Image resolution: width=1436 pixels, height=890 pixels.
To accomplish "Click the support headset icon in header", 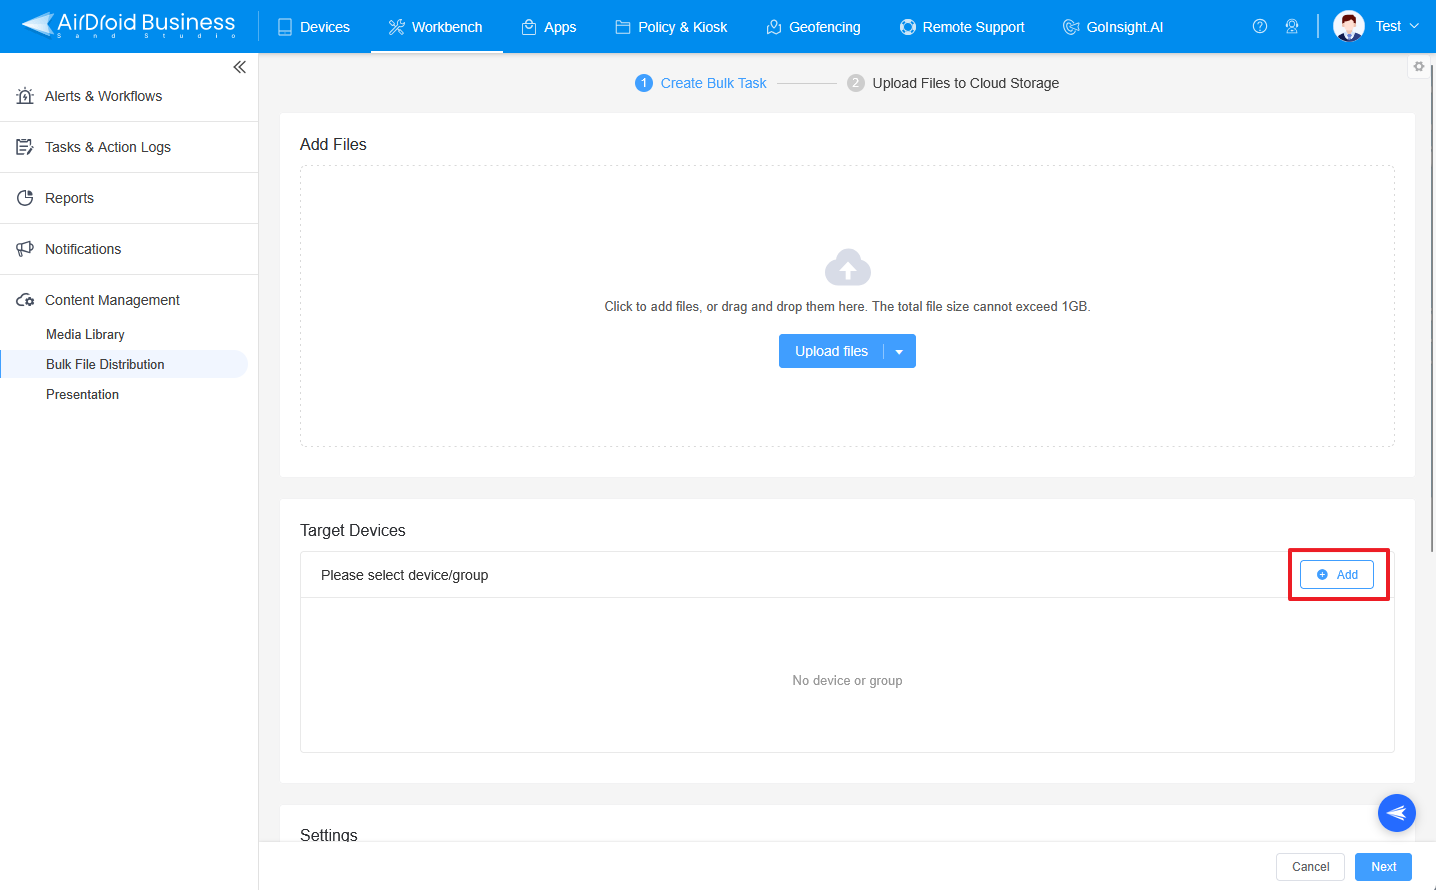I will pyautogui.click(x=1291, y=27).
